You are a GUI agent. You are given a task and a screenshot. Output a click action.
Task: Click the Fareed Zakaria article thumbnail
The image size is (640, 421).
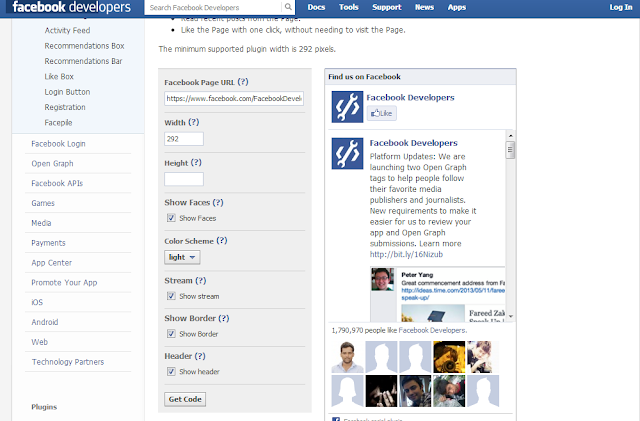[433, 314]
